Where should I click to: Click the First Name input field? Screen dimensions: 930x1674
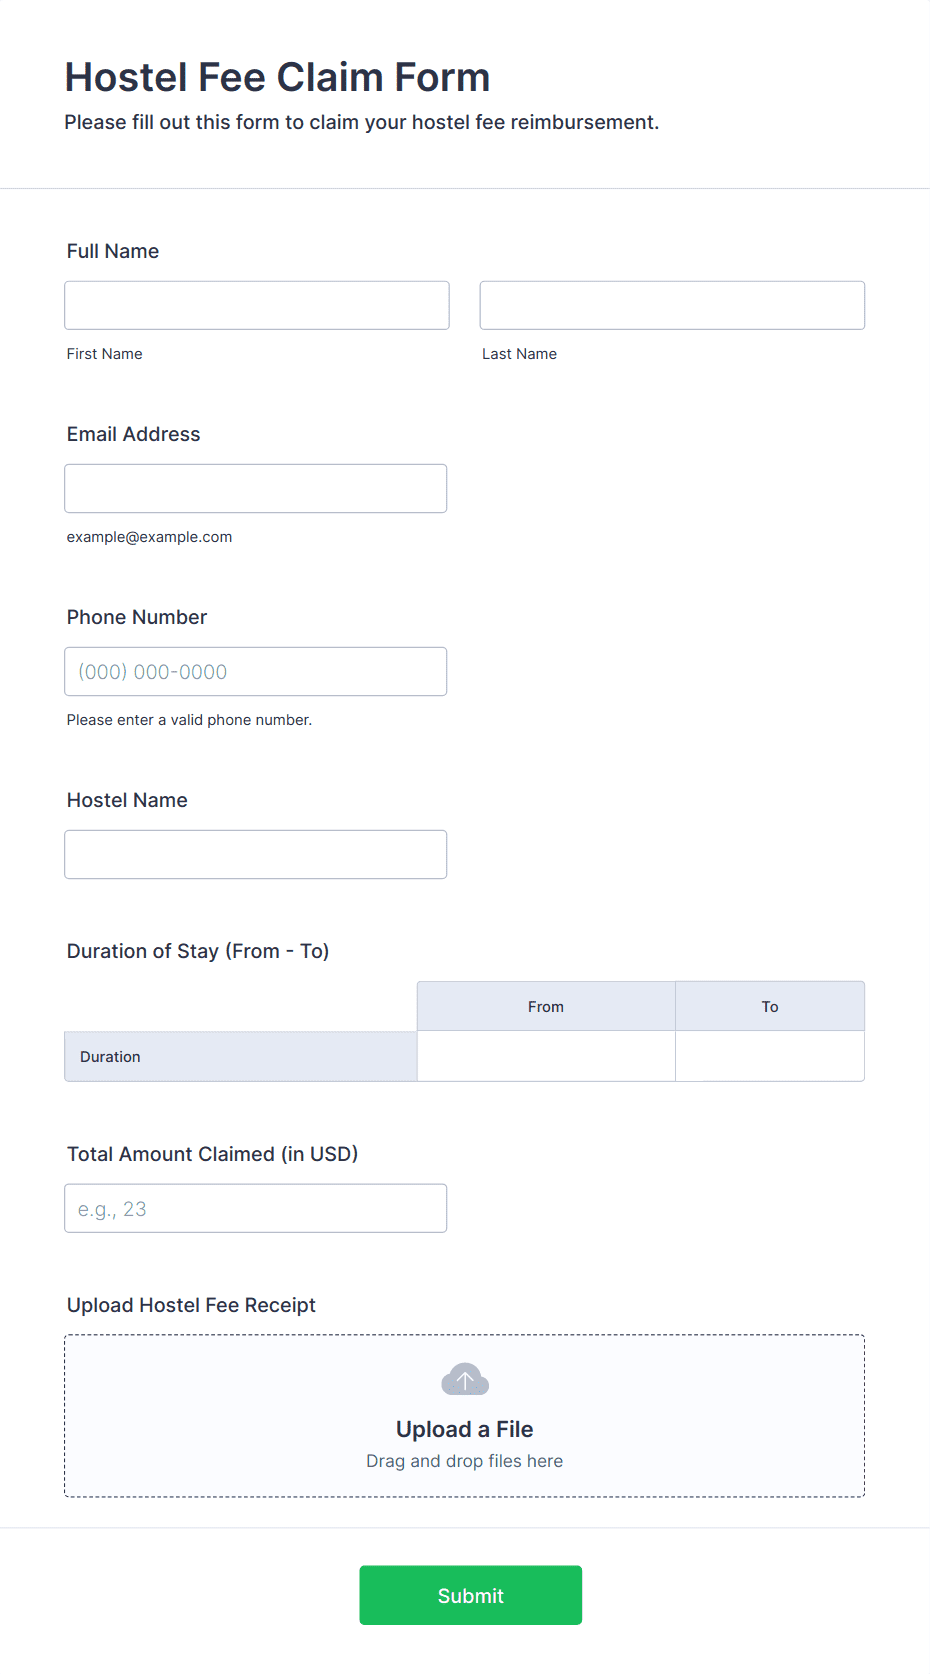point(257,305)
